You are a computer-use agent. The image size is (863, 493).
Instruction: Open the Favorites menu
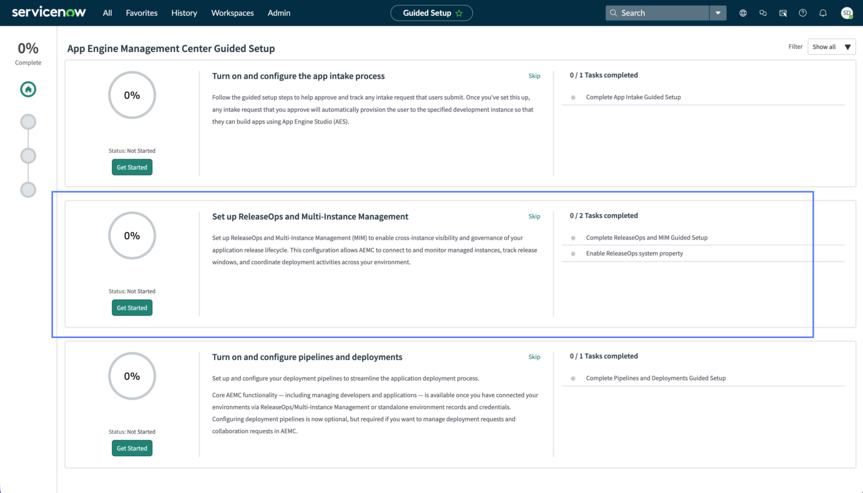point(141,13)
